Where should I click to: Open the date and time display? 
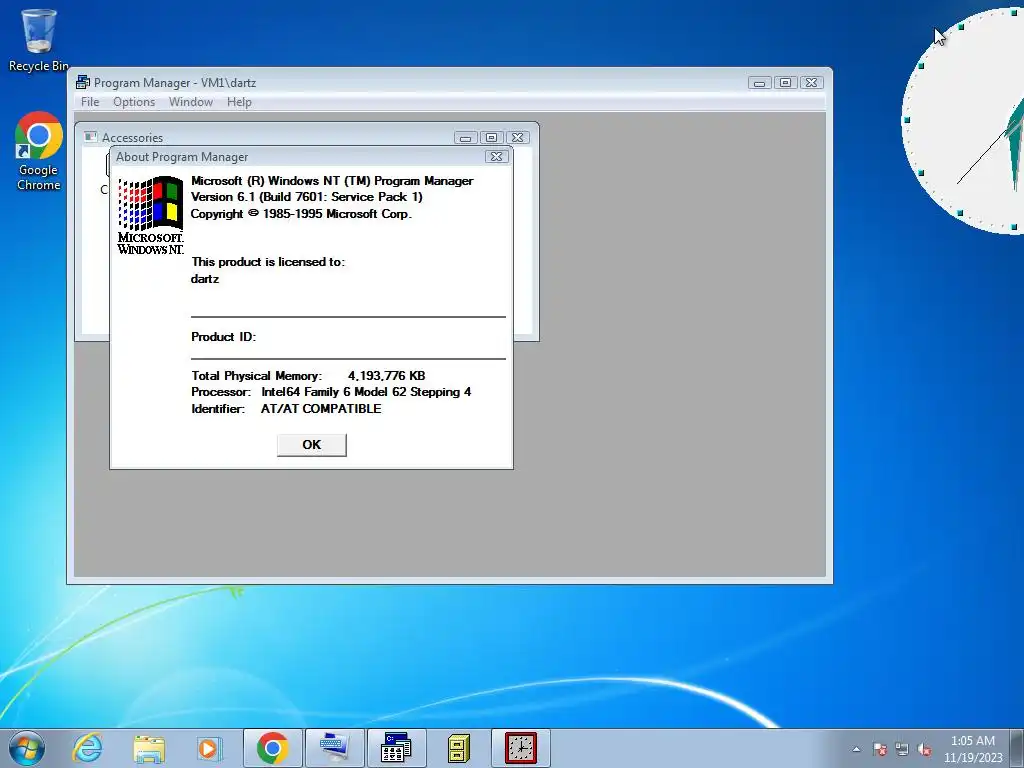click(x=973, y=749)
